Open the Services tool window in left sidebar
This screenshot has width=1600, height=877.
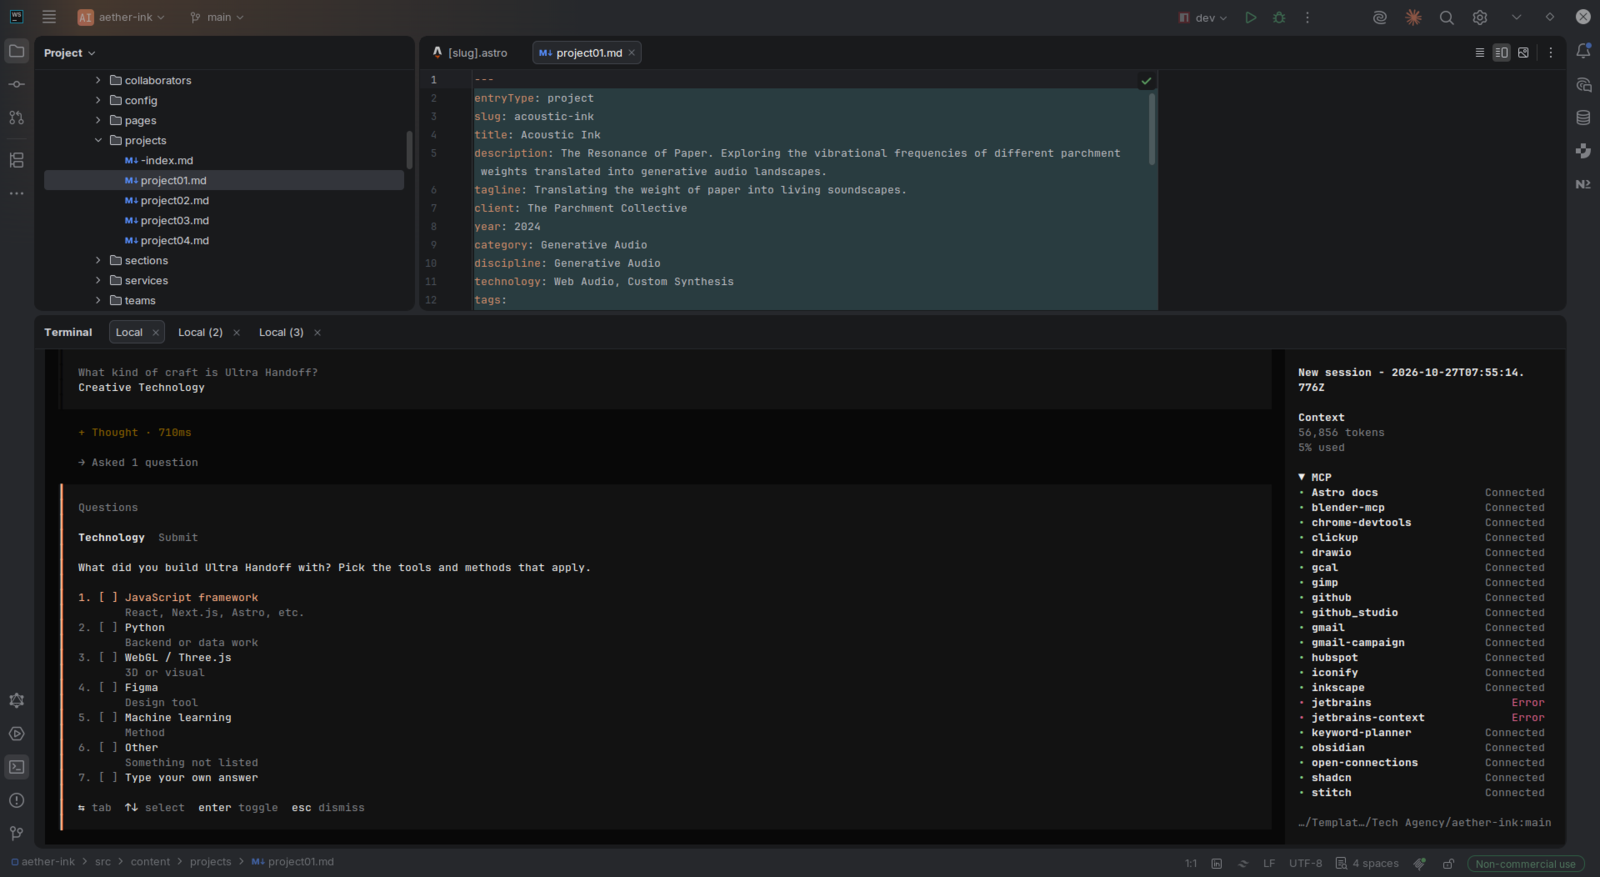coord(17,734)
